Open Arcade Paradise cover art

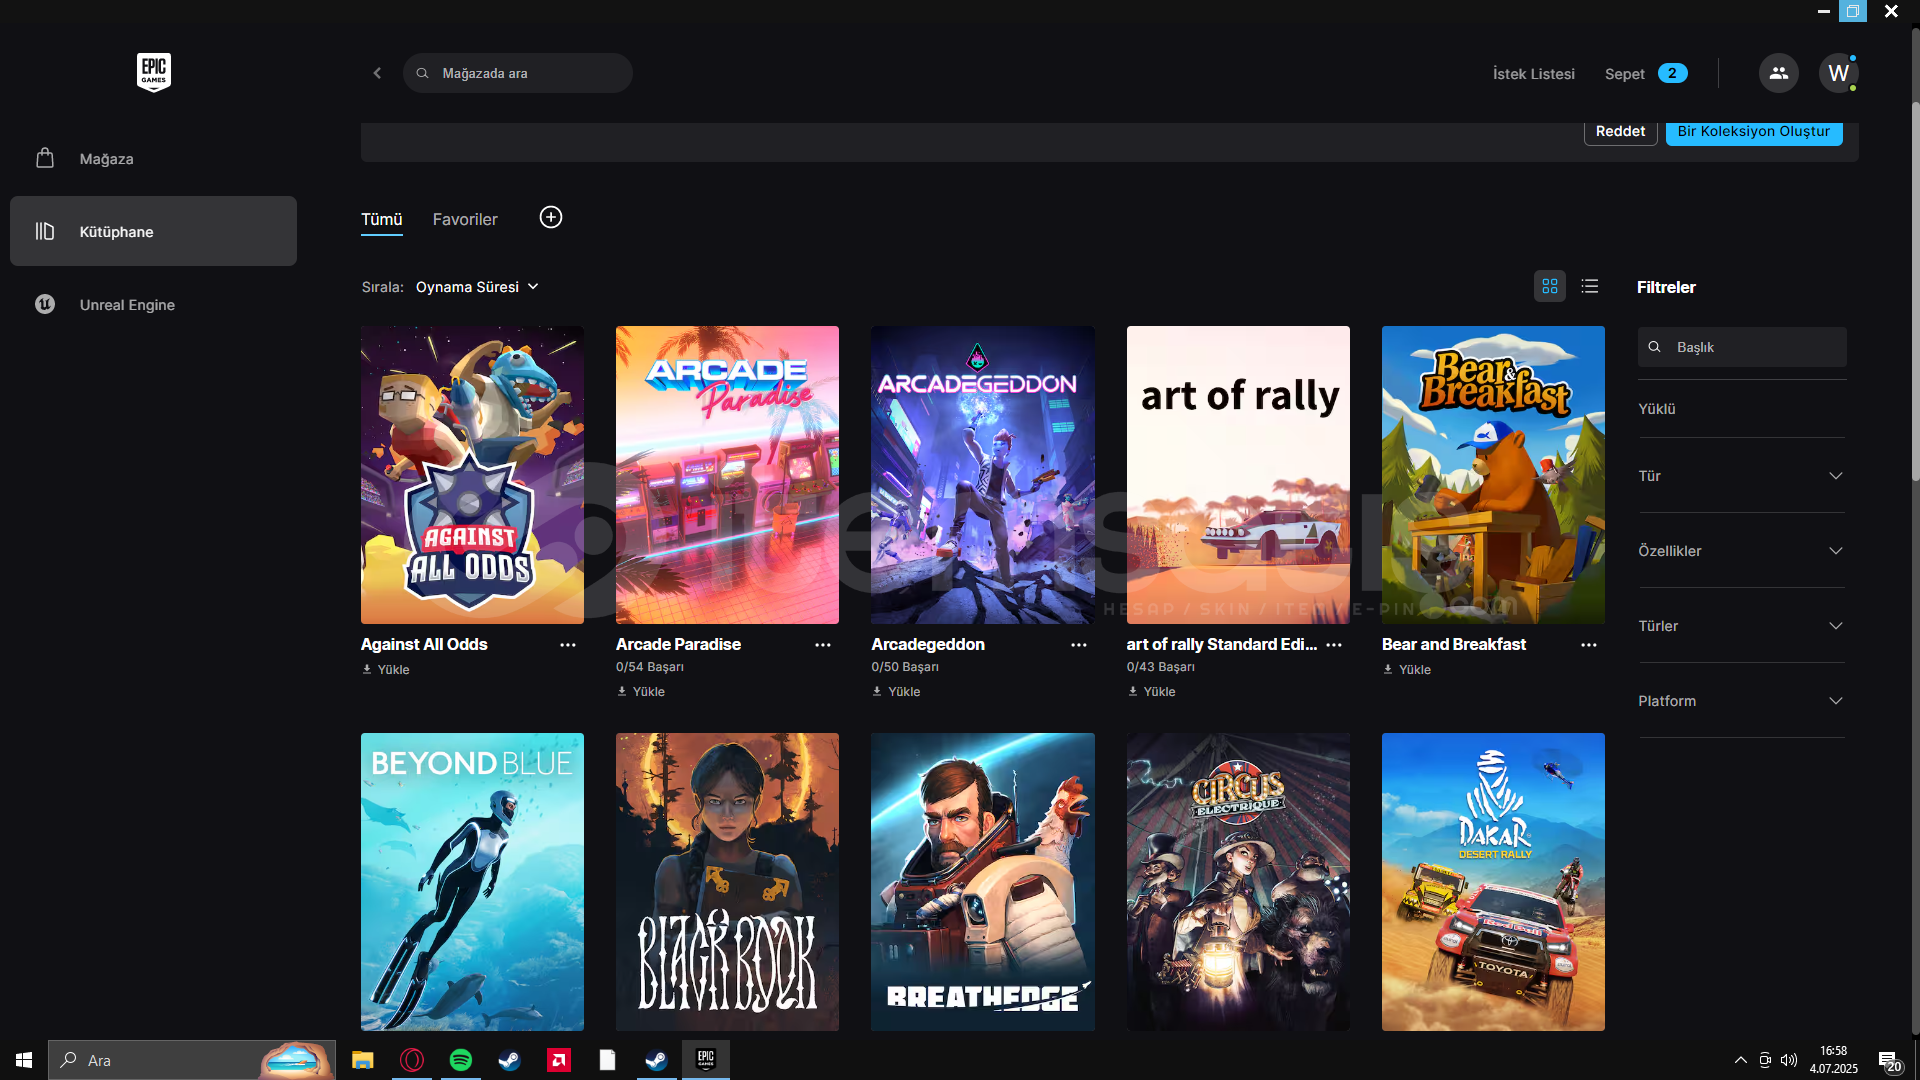point(727,475)
